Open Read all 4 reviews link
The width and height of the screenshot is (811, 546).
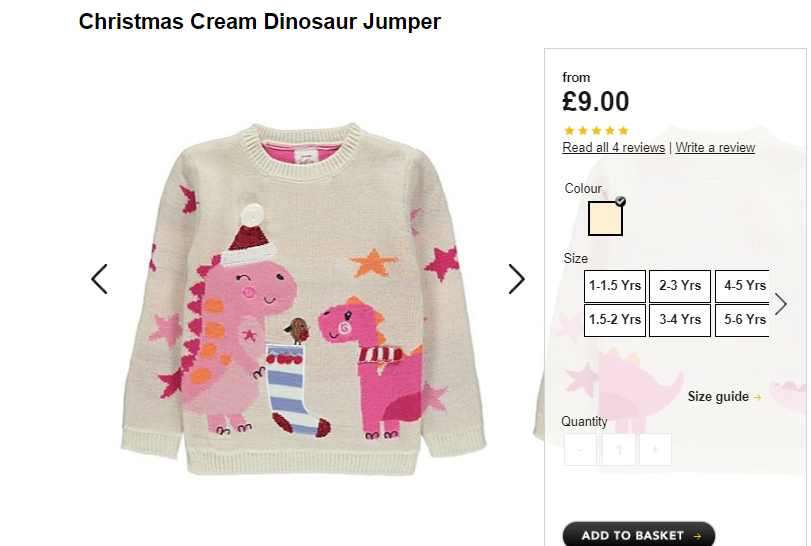click(x=614, y=148)
